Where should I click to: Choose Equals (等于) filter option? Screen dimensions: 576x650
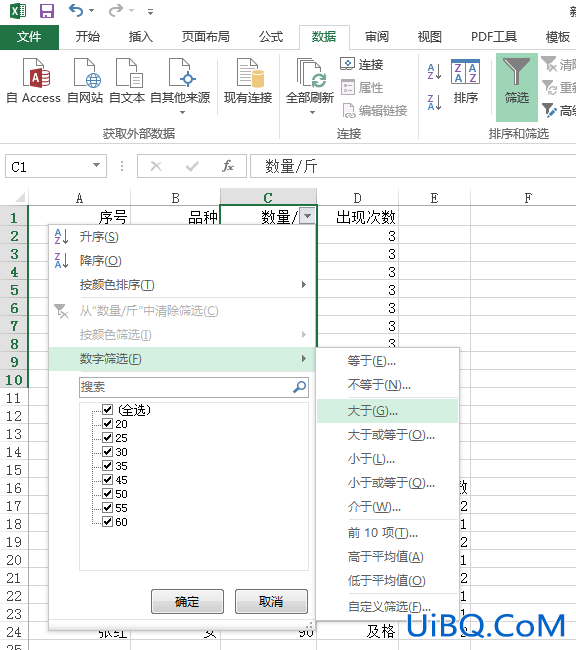tap(387, 361)
